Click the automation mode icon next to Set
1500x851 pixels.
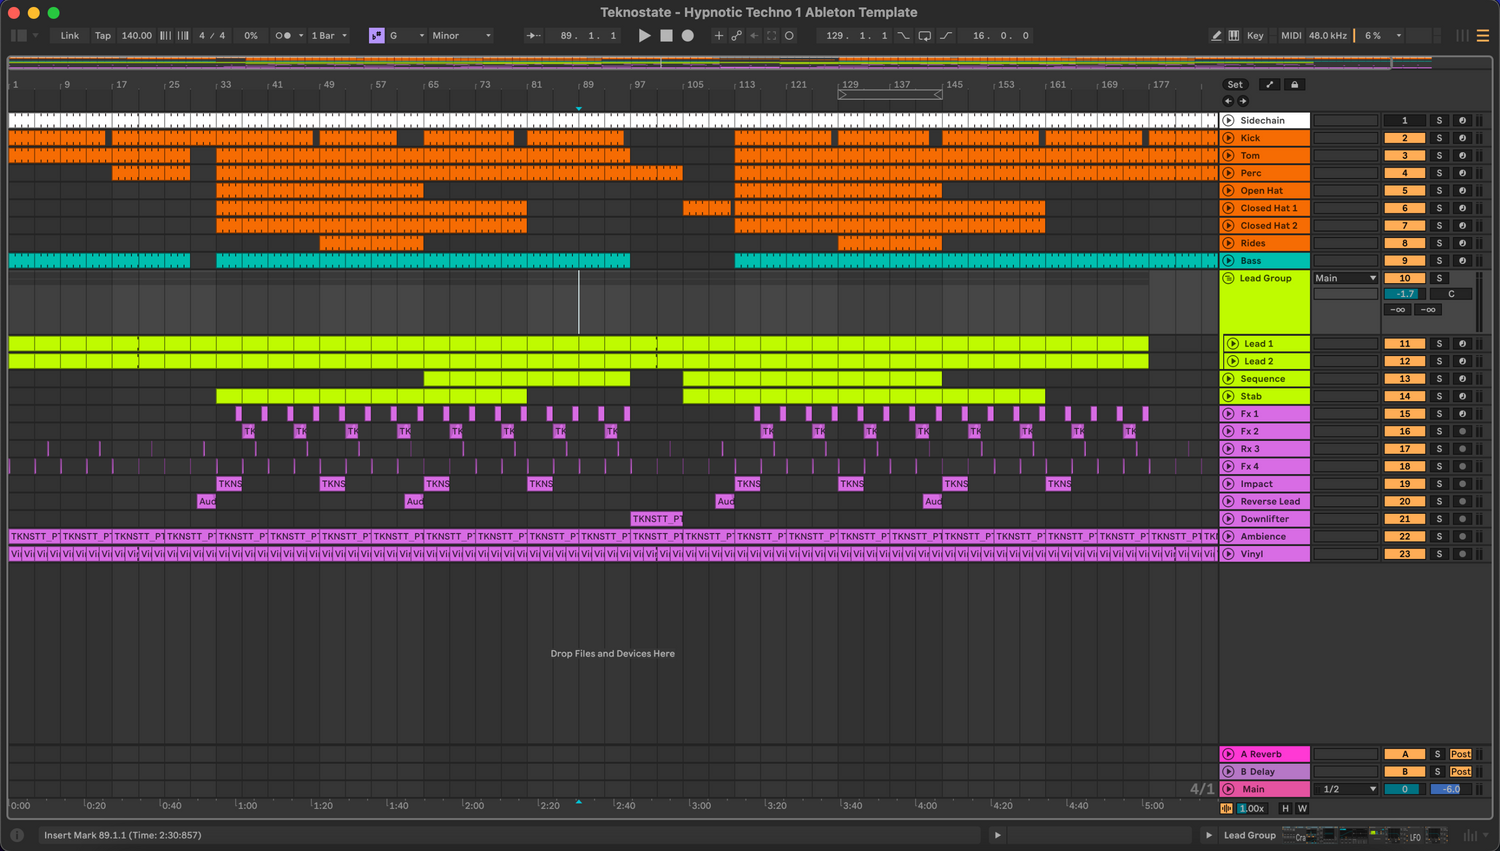(1269, 85)
